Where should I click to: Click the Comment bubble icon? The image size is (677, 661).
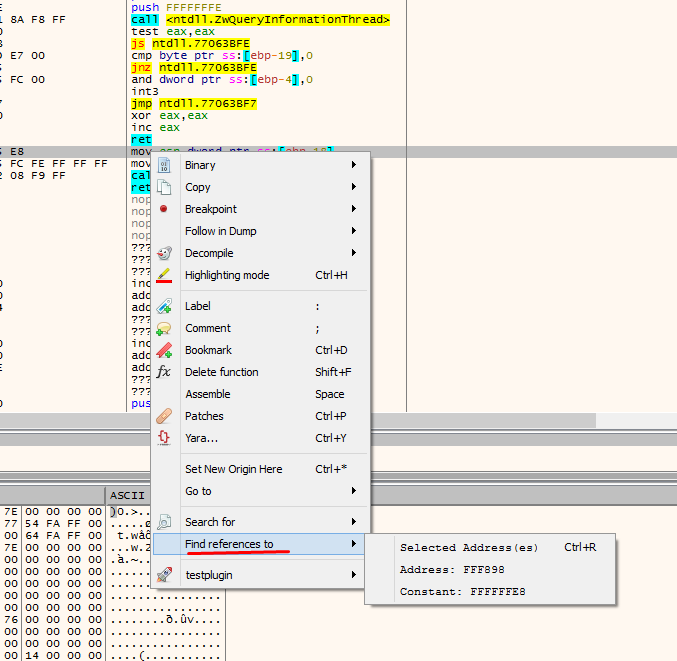click(165, 328)
